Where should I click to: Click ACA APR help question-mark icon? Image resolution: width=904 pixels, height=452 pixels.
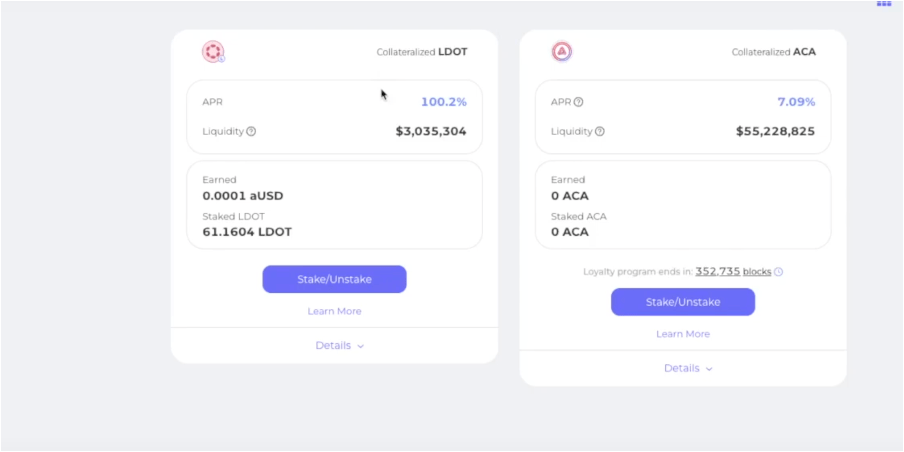click(x=578, y=102)
